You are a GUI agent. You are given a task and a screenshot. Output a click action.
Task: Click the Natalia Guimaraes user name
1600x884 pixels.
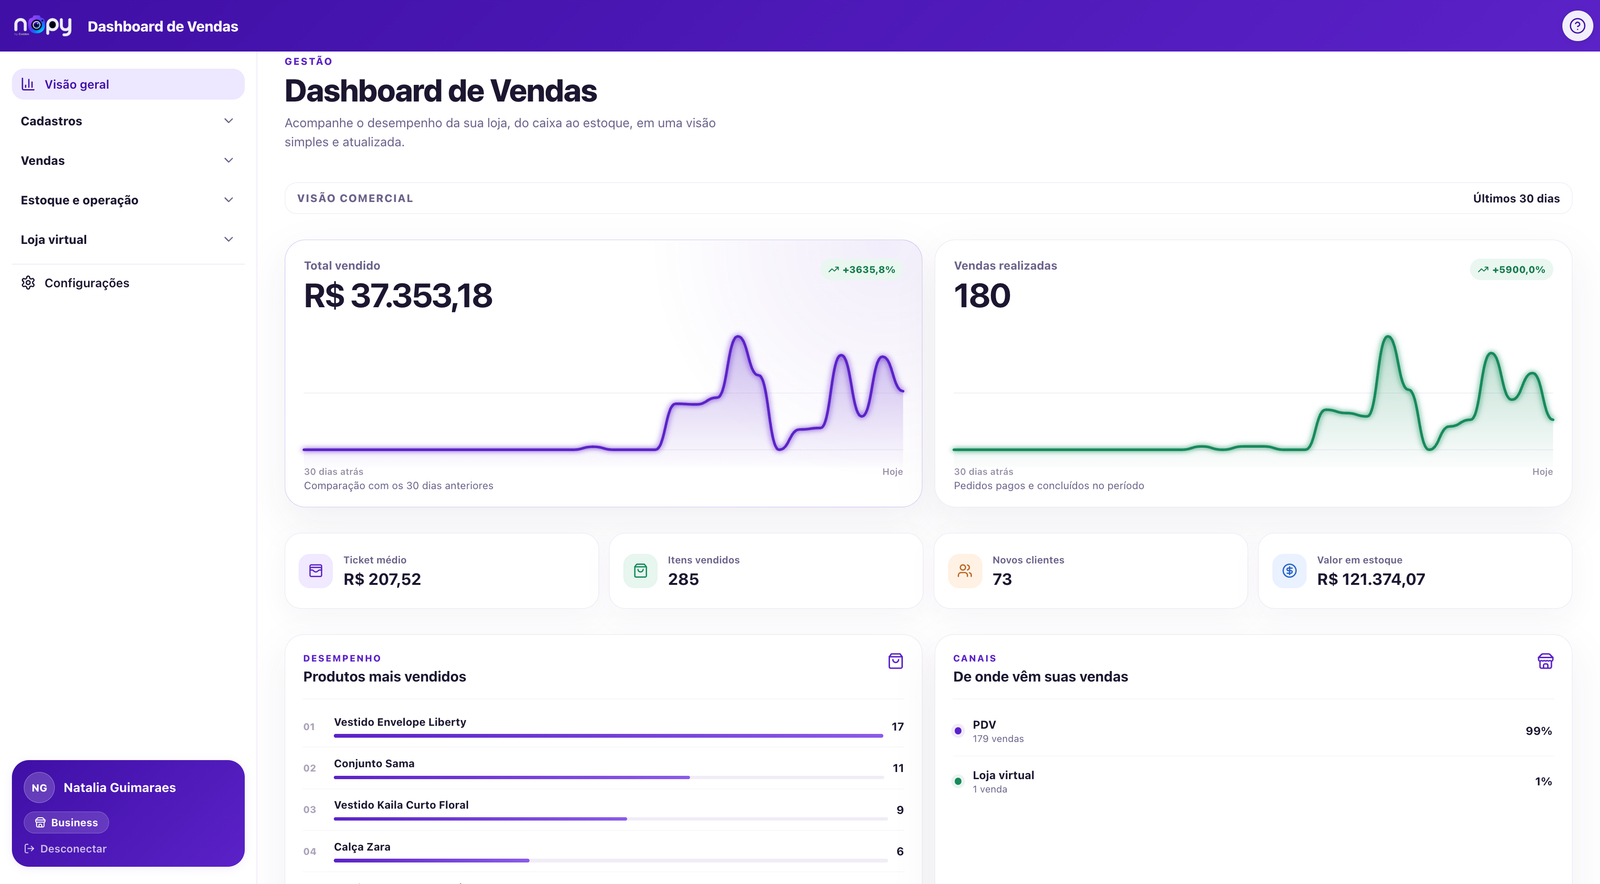point(120,788)
